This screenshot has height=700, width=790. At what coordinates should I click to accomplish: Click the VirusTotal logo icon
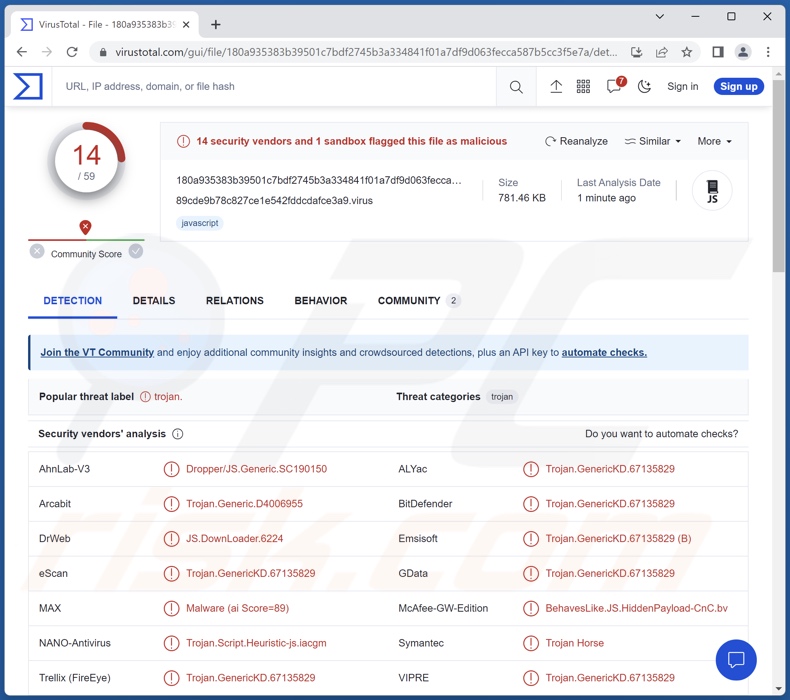tap(28, 86)
